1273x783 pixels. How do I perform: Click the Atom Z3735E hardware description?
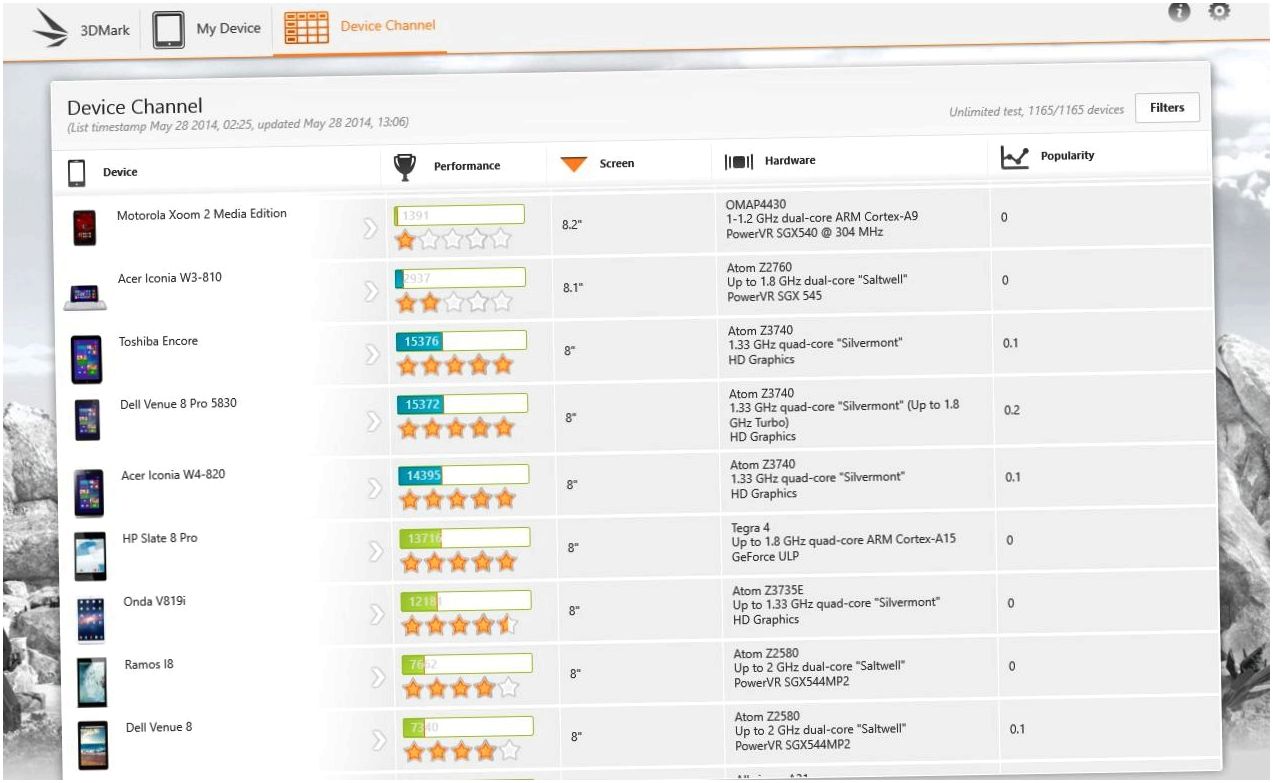(x=836, y=605)
